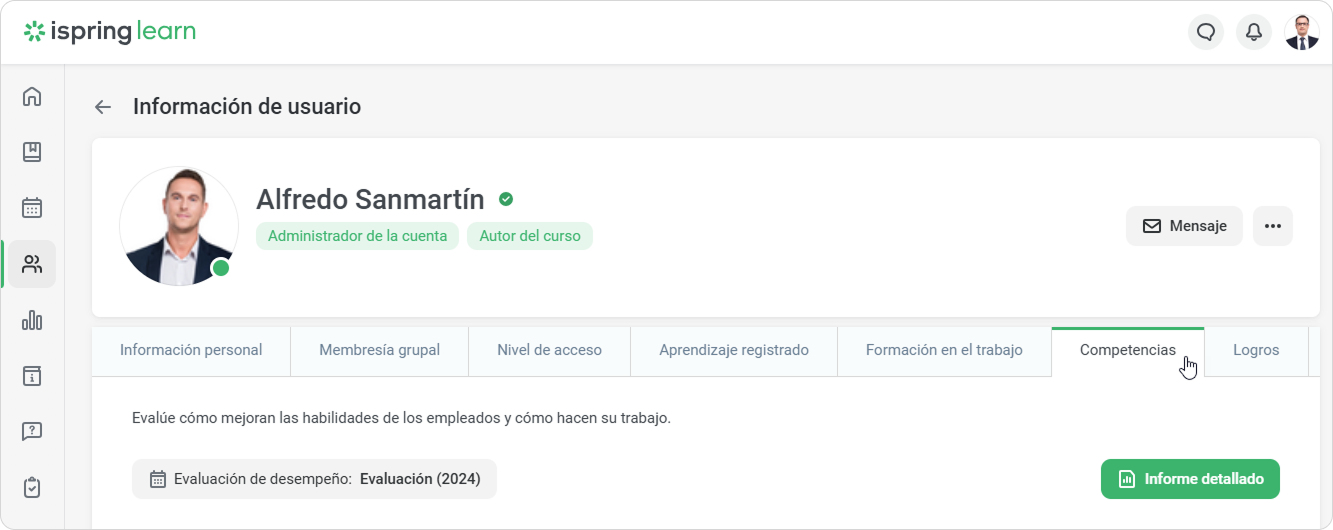The width and height of the screenshot is (1333, 530).
Task: Open the reports bar chart icon
Action: point(32,320)
